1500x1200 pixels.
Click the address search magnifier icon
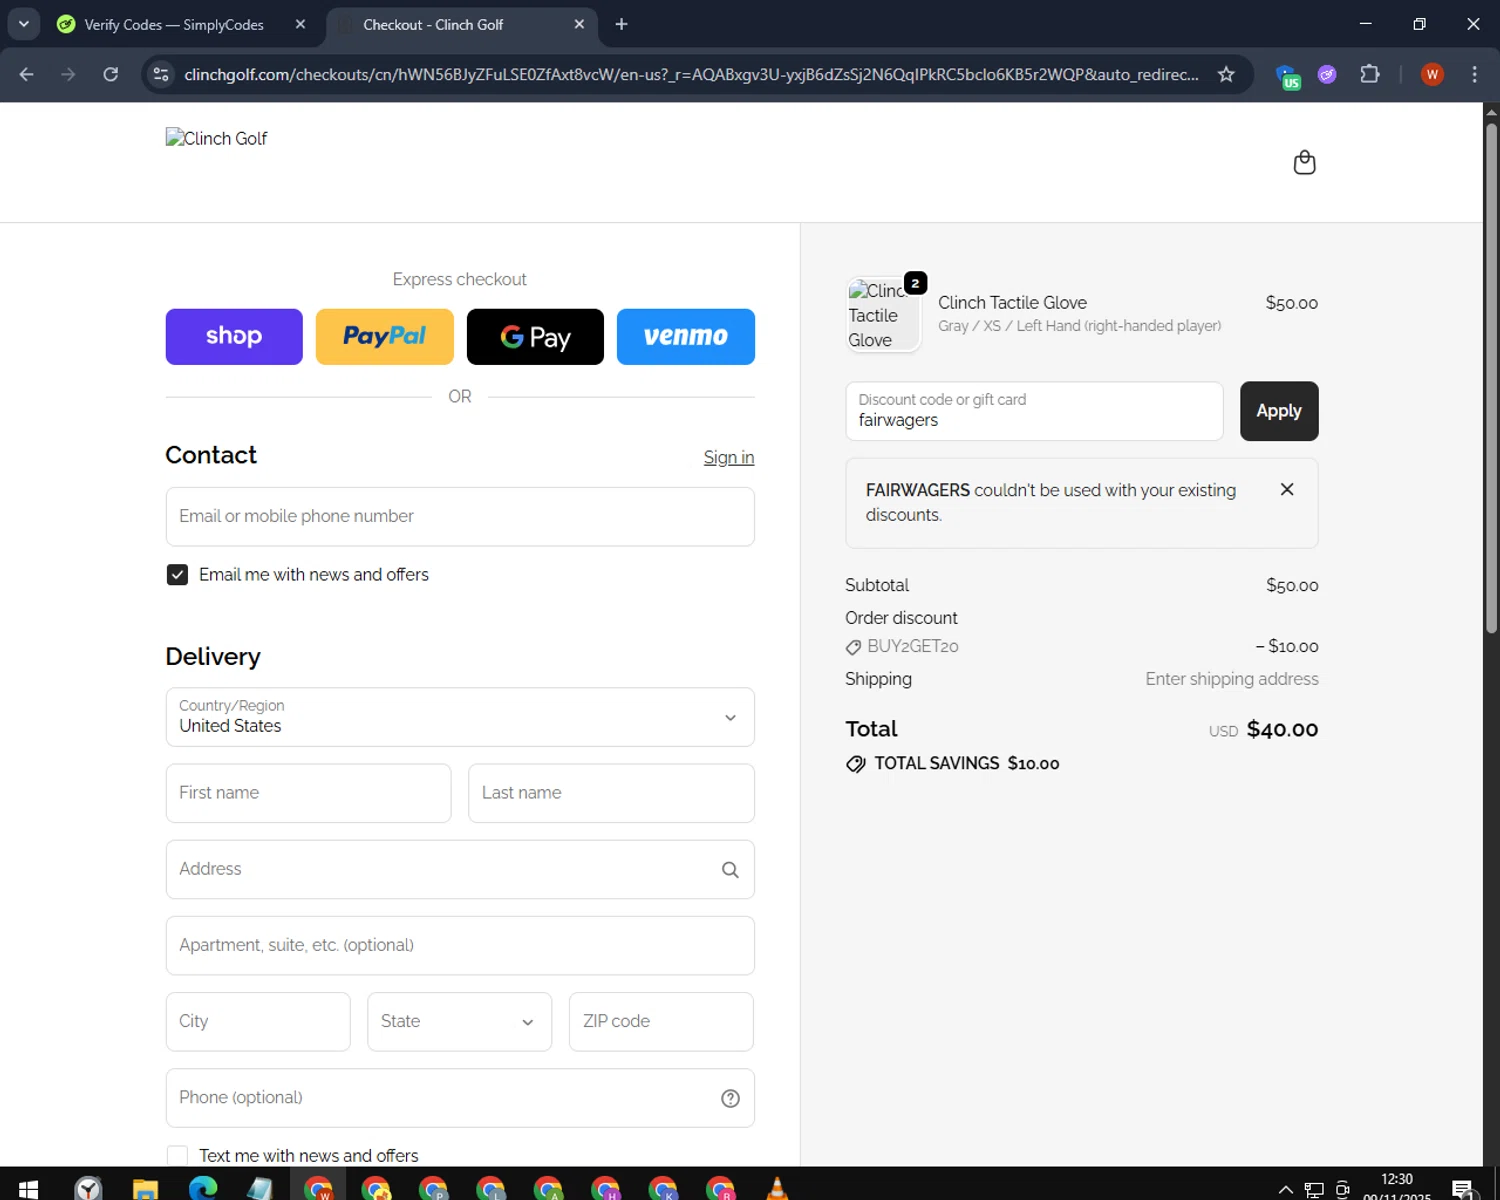click(x=730, y=870)
